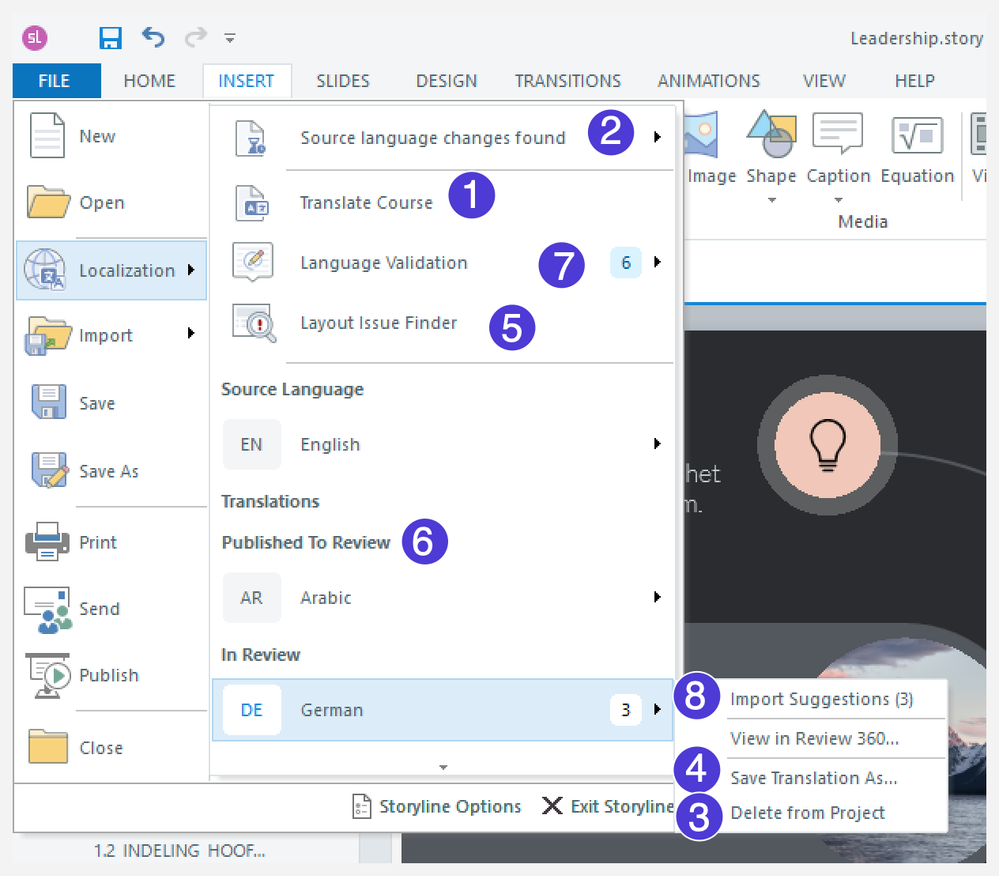Expand the Localization submenu arrow

(x=191, y=269)
